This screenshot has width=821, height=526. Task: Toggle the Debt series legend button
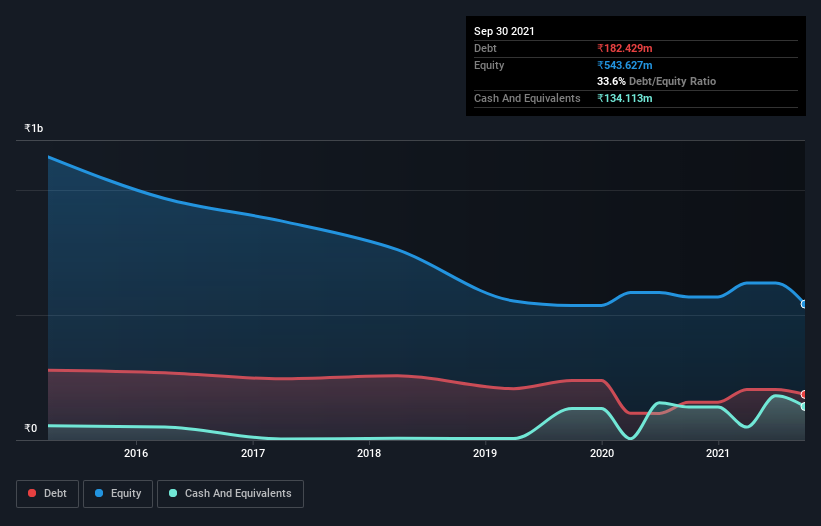(47, 494)
